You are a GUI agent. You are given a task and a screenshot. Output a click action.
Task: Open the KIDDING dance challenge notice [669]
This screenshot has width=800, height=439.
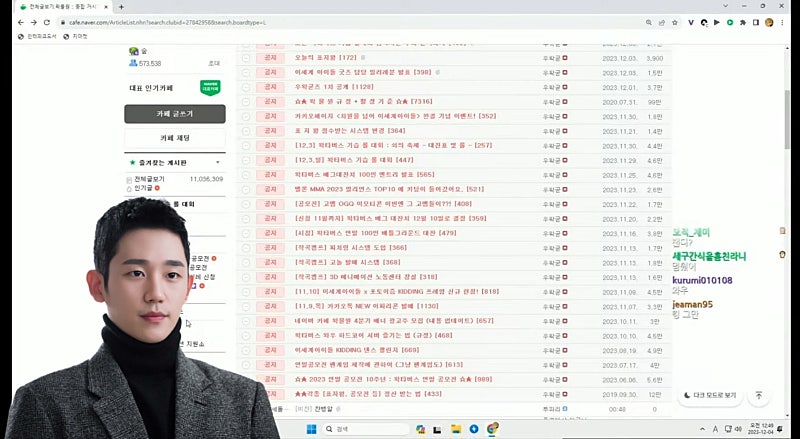click(x=357, y=350)
